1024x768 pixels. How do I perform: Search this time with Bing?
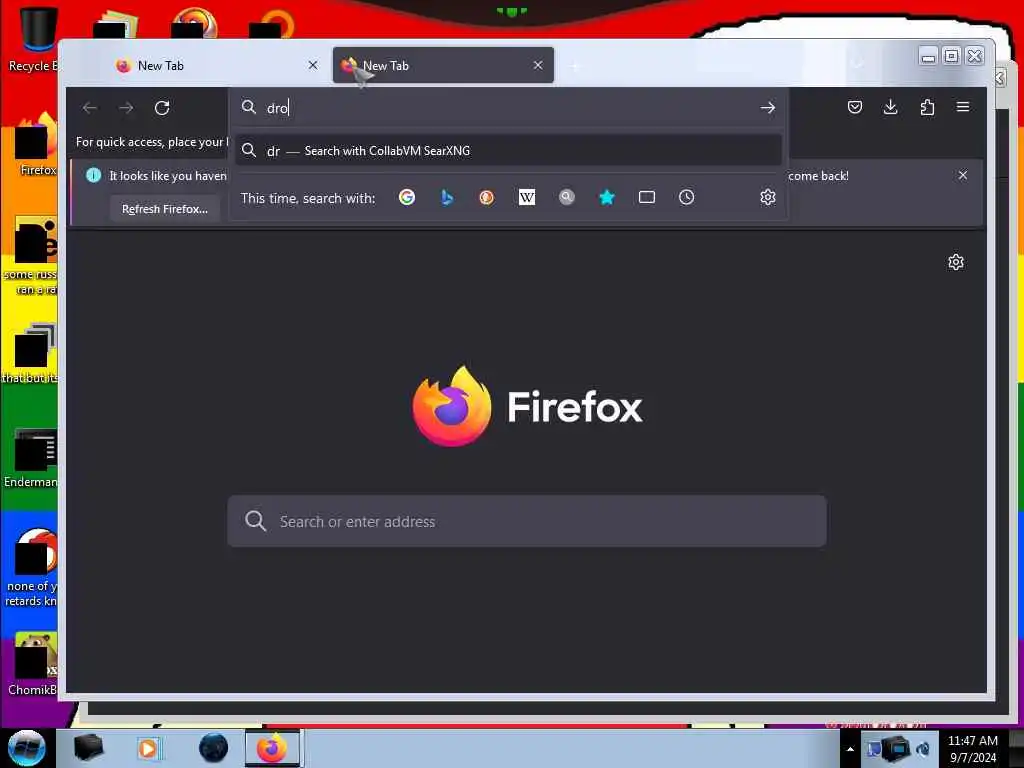[447, 197]
